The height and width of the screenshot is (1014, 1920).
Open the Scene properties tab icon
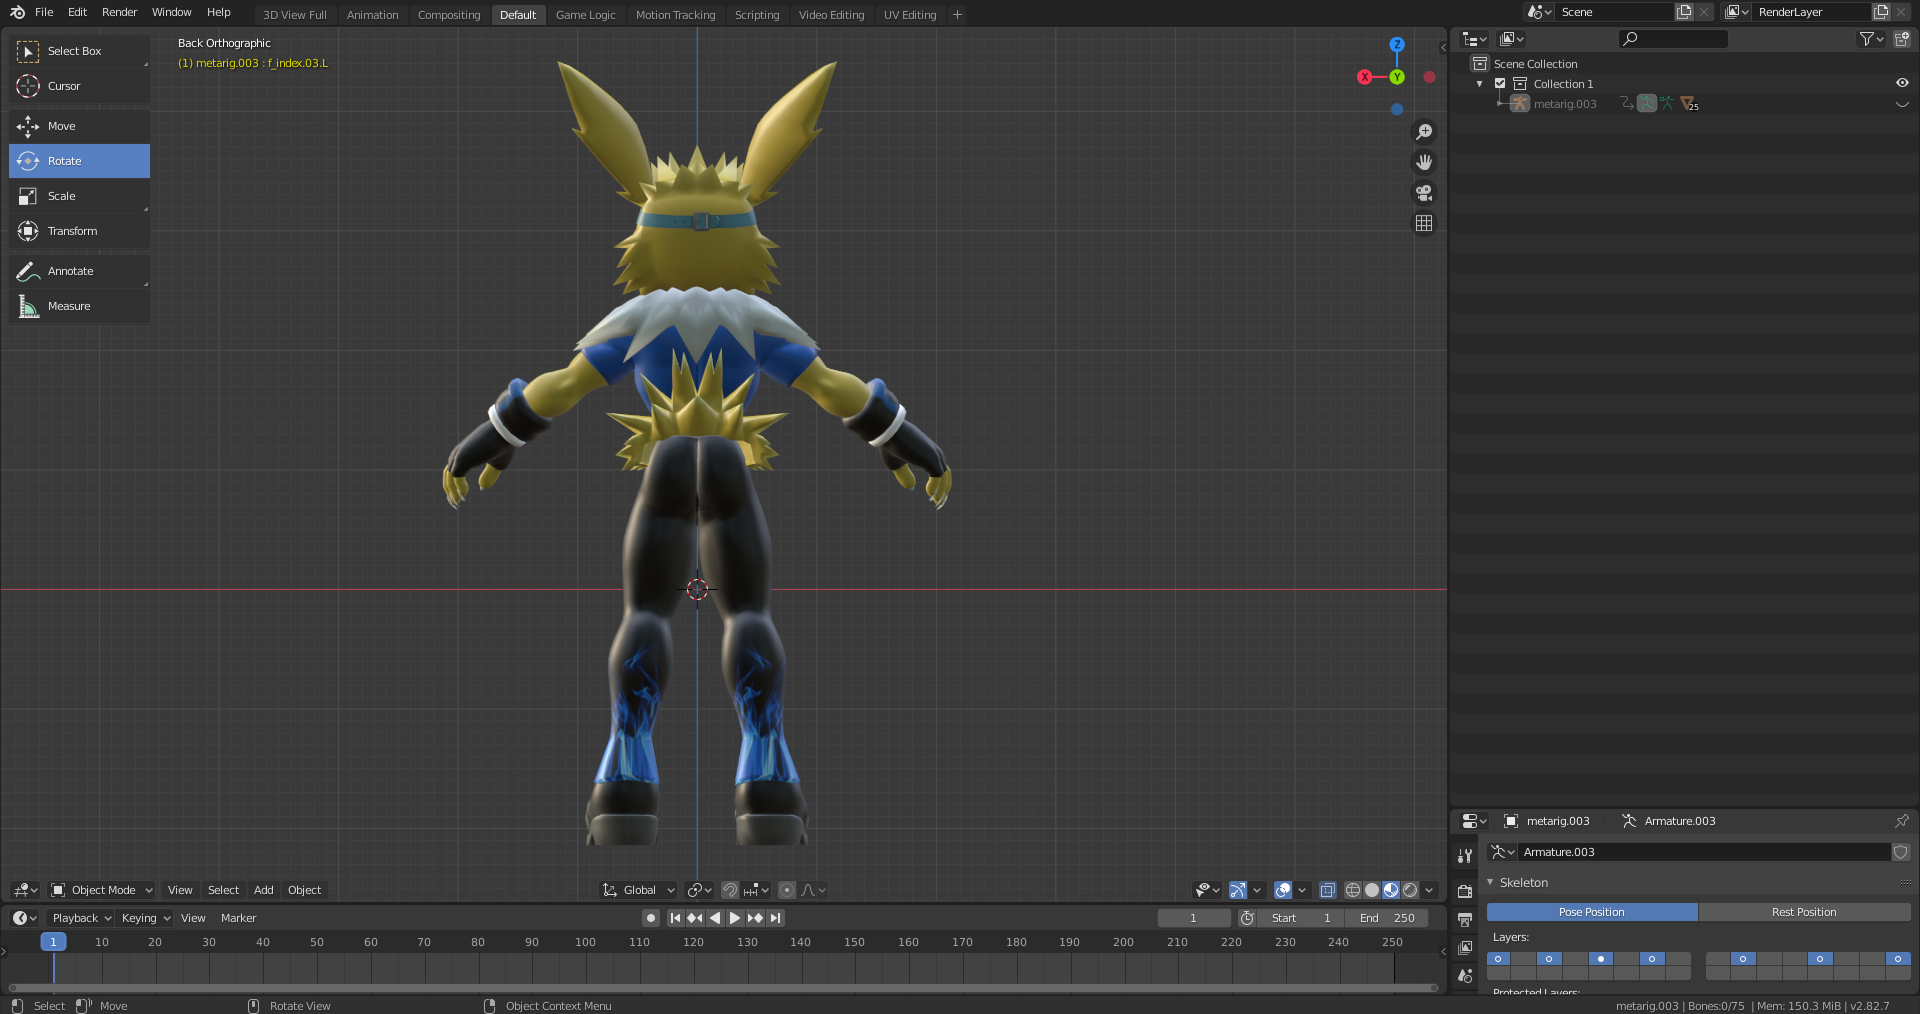click(x=1465, y=976)
